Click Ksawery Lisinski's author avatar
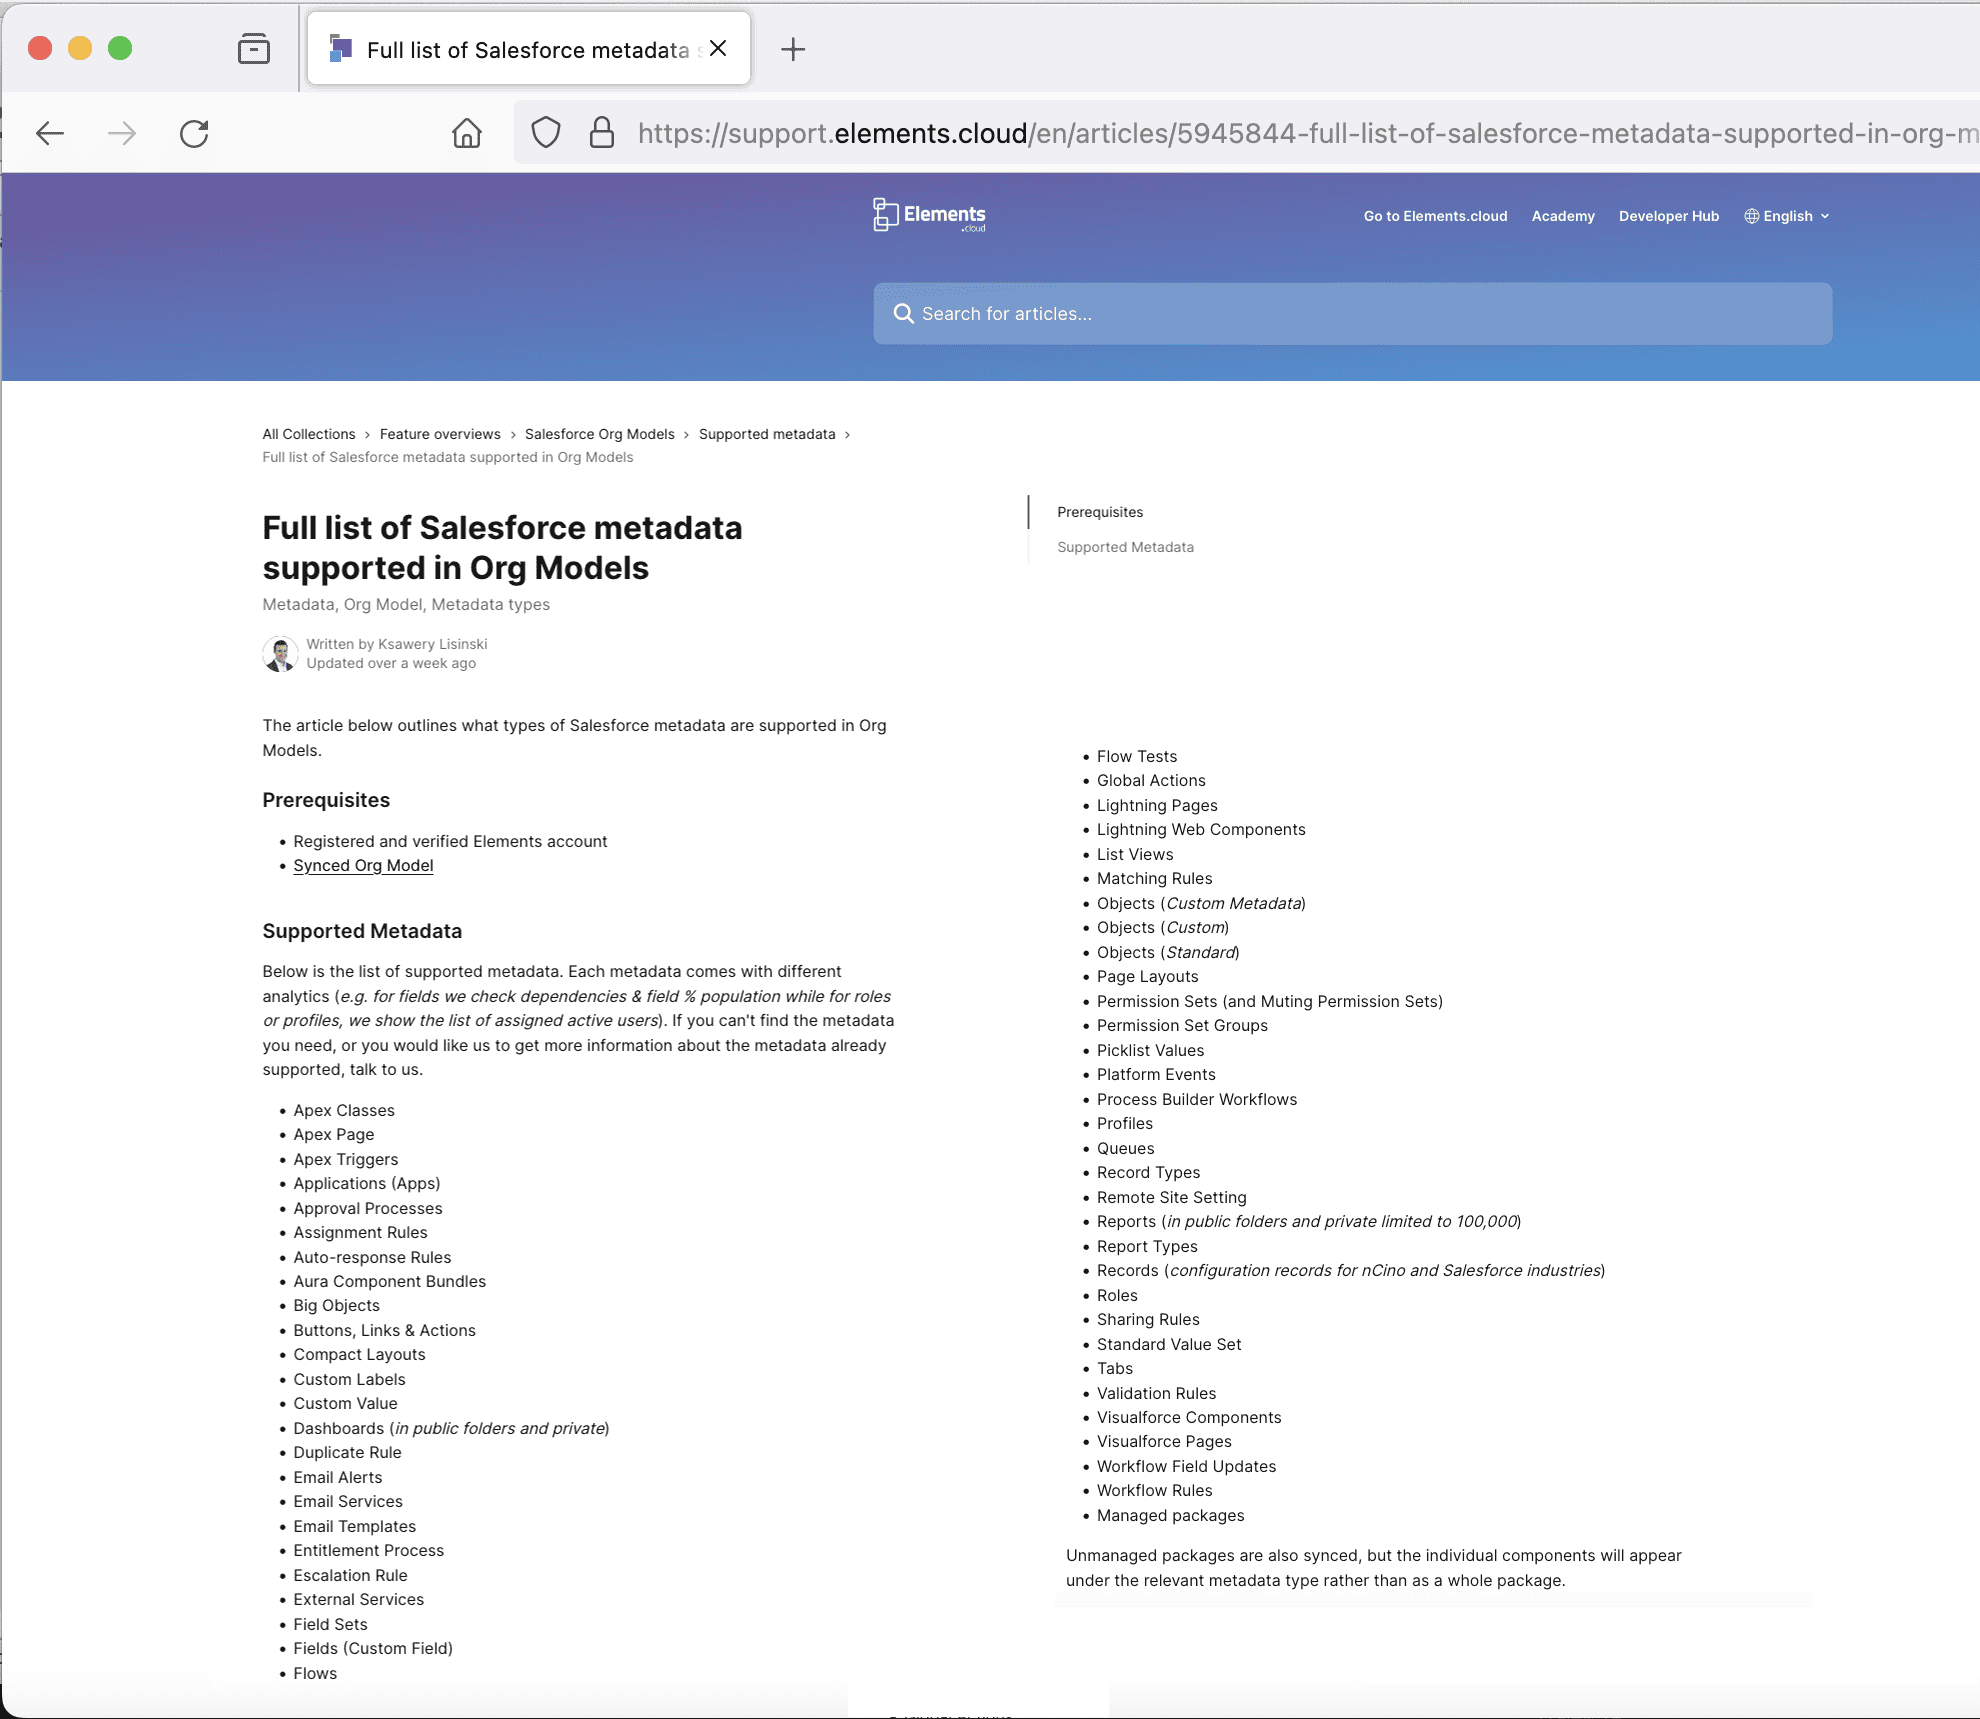Viewport: 1980px width, 1719px height. point(280,654)
